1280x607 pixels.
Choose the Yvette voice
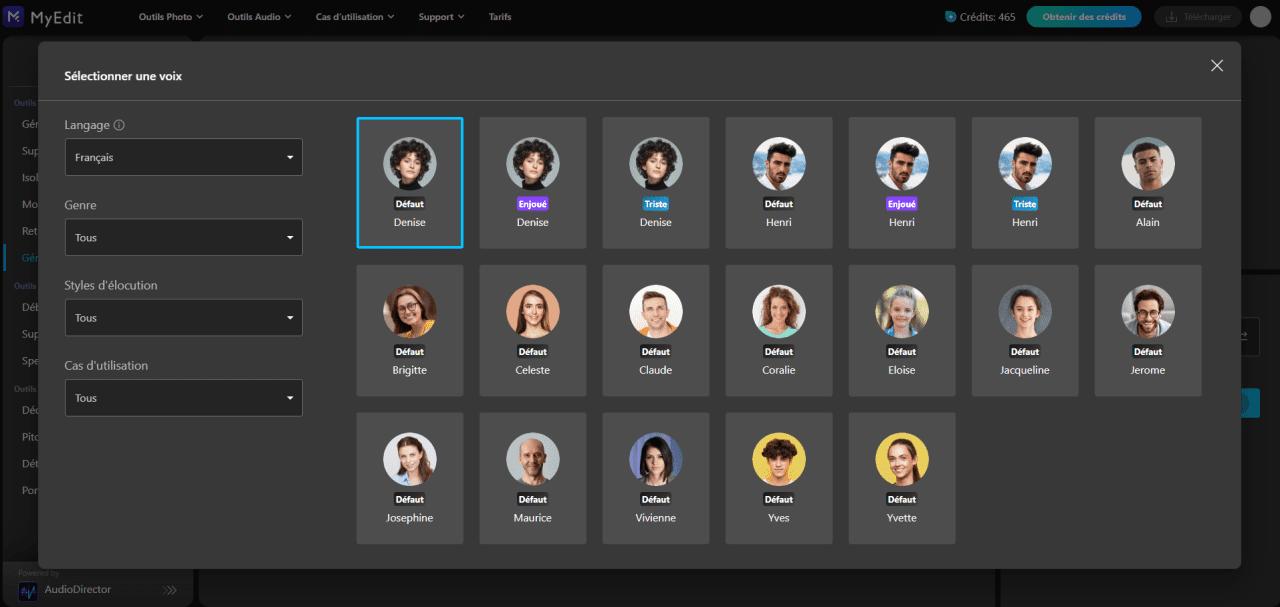pyautogui.click(x=902, y=479)
